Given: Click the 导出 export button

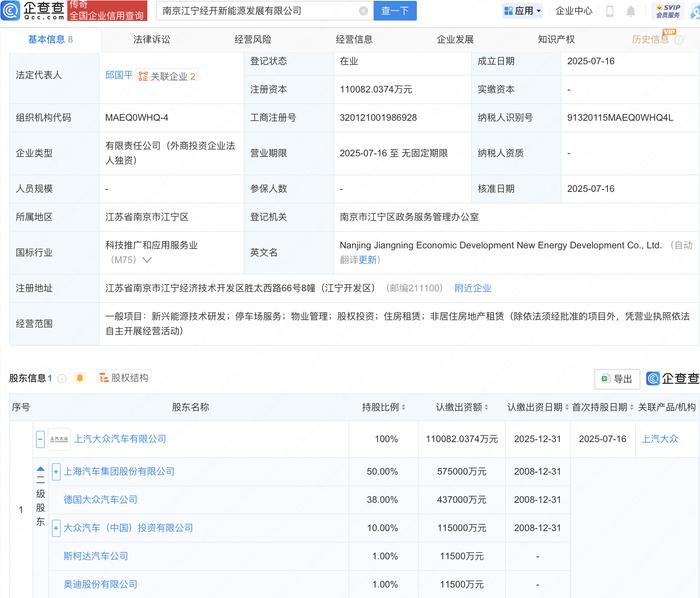Looking at the screenshot, I should pos(617,379).
